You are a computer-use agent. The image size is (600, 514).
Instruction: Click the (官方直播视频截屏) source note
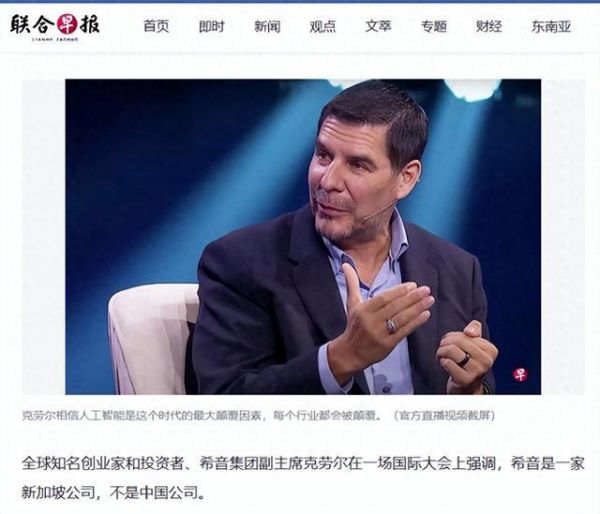(444, 415)
